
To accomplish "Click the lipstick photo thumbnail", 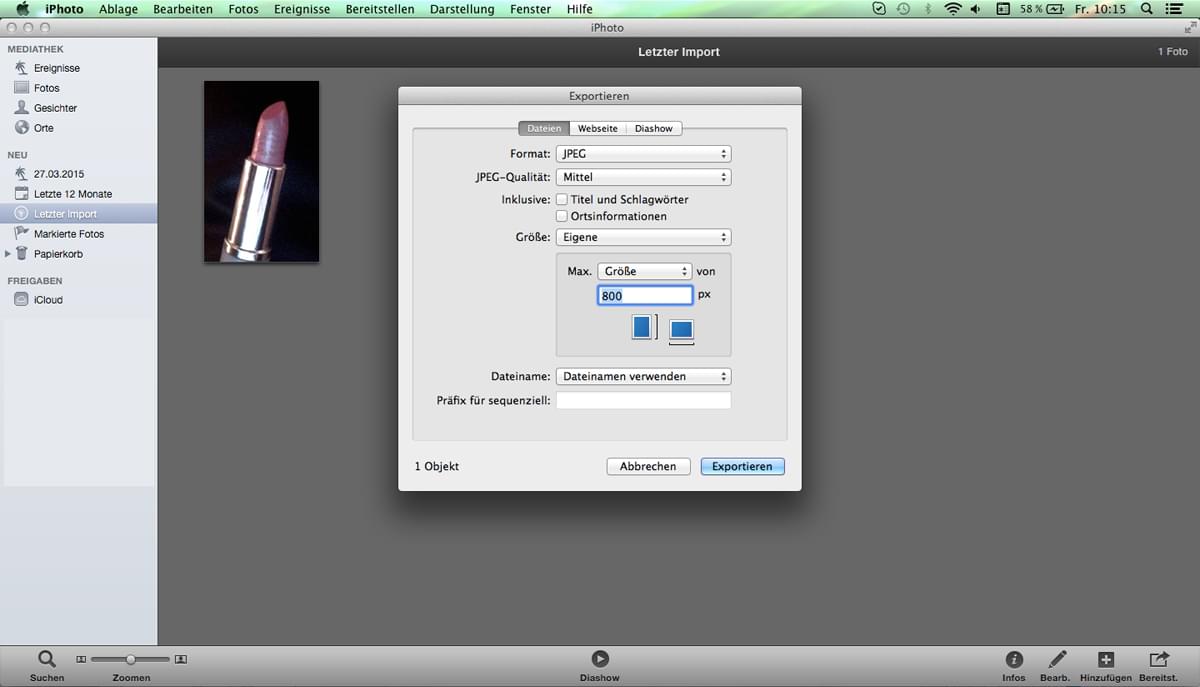I will pos(261,172).
